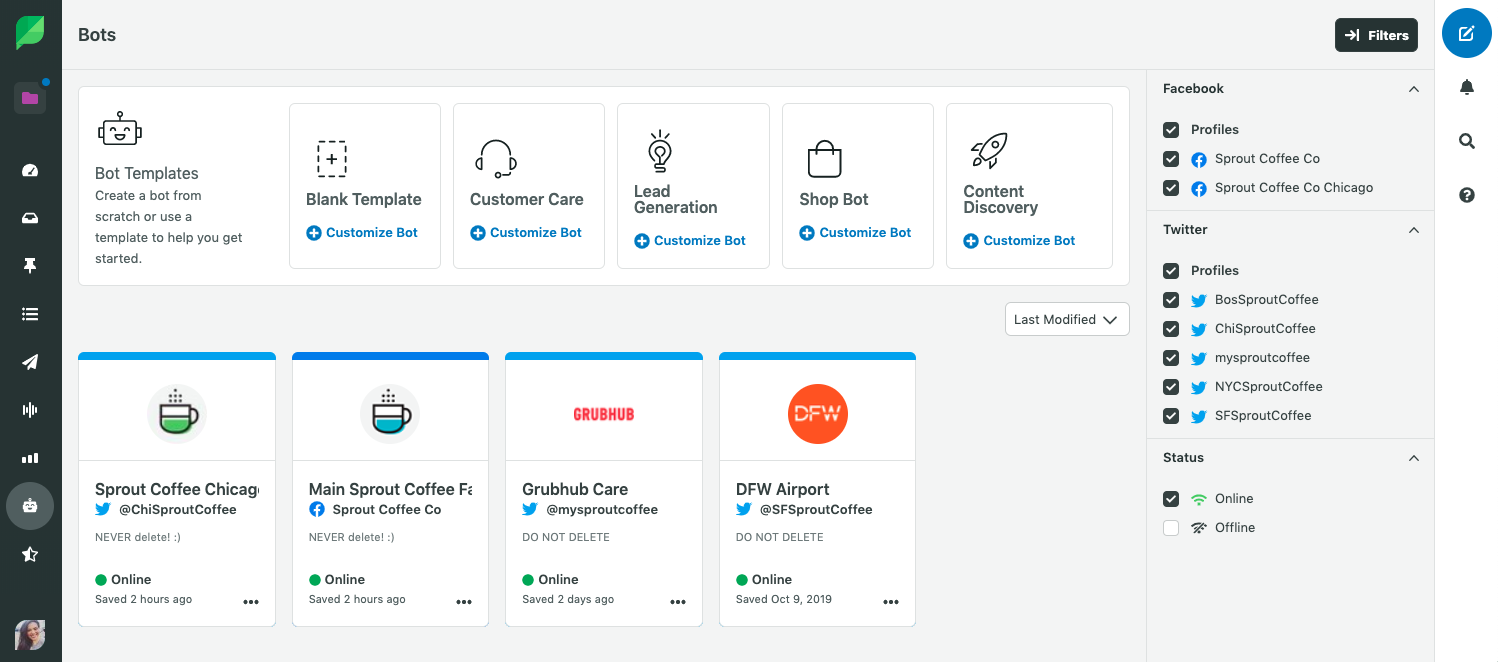Click Customize Bot under Lead Generation

coord(690,240)
